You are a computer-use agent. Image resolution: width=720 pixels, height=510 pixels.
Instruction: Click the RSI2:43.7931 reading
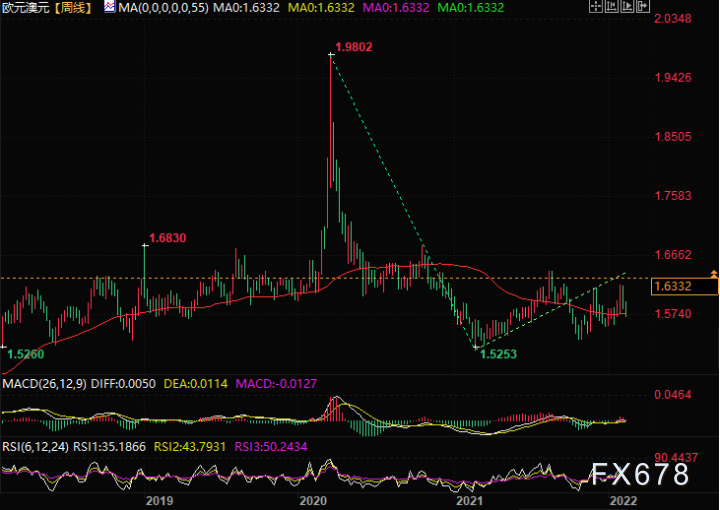(x=190, y=447)
